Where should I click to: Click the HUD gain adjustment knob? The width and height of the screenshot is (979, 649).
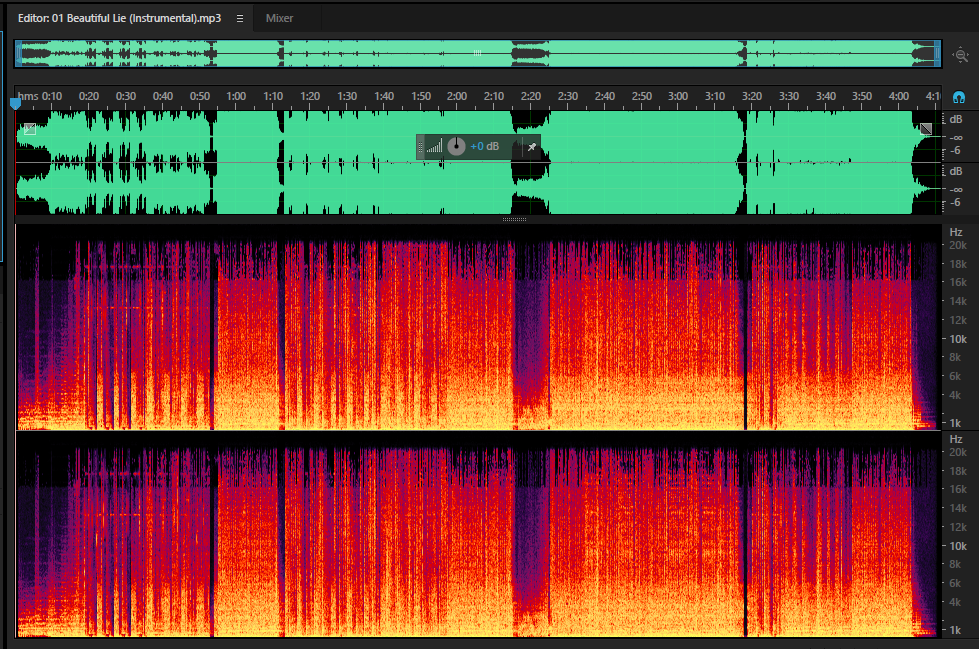pyautogui.click(x=456, y=146)
